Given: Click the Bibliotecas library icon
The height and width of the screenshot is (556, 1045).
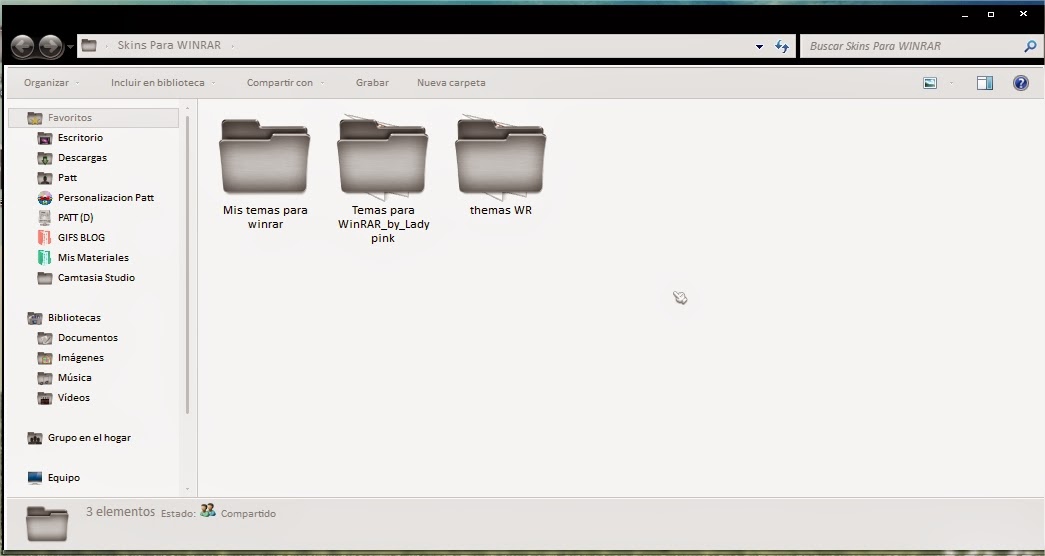Looking at the screenshot, I should (35, 318).
